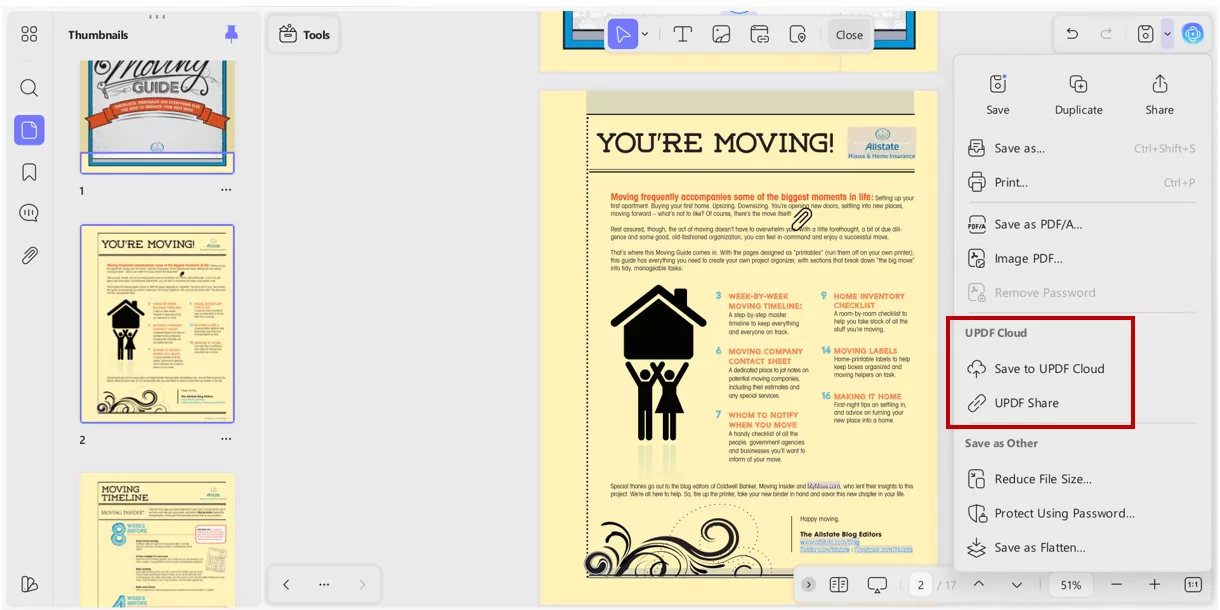
Task: Click the paperclip attachment on the page
Action: (x=801, y=219)
